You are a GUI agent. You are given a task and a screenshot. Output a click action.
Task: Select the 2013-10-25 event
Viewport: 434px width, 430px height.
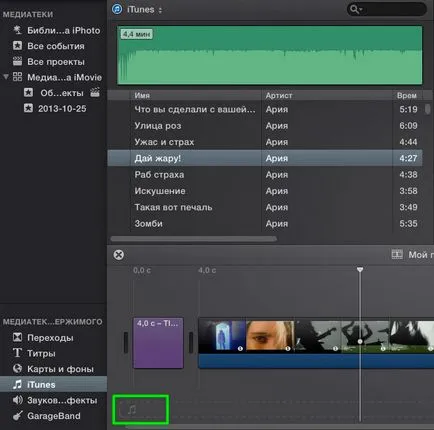pyautogui.click(x=62, y=109)
